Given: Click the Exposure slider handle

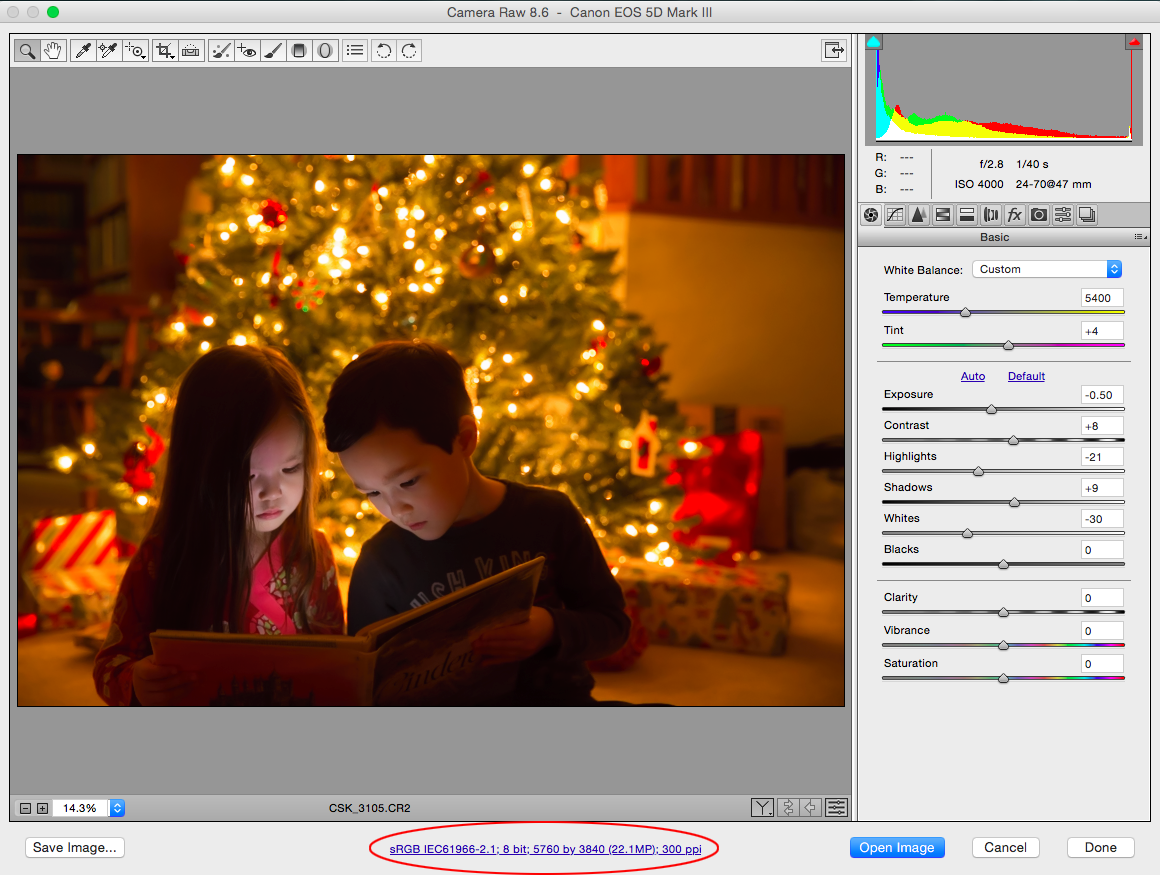Looking at the screenshot, I should 991,409.
